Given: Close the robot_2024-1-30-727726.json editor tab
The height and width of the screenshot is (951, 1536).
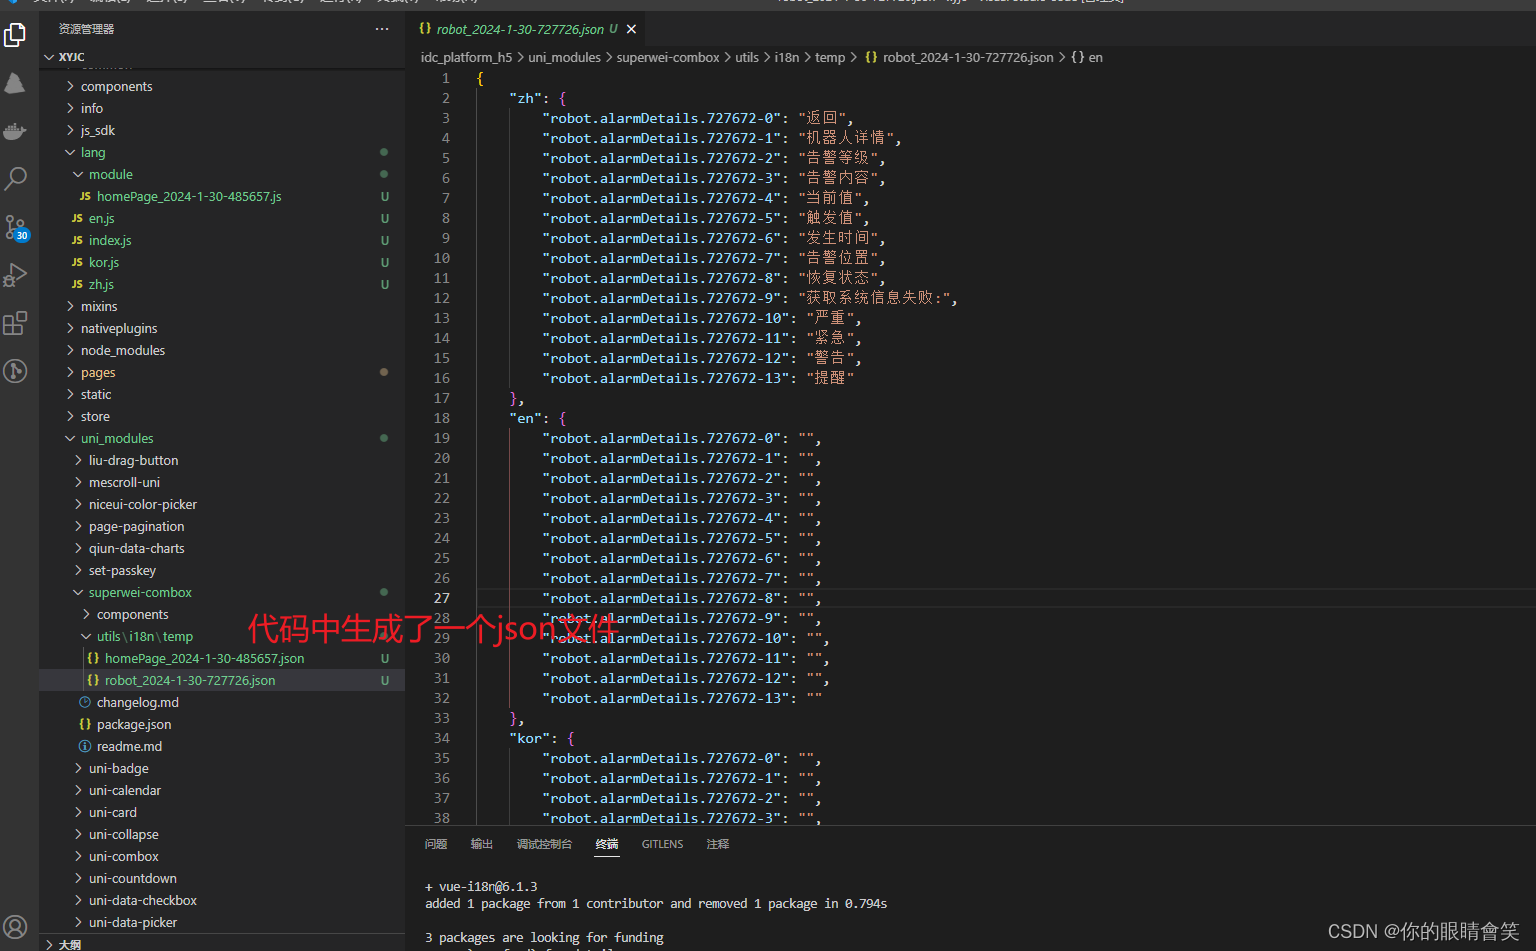Looking at the screenshot, I should (x=631, y=29).
